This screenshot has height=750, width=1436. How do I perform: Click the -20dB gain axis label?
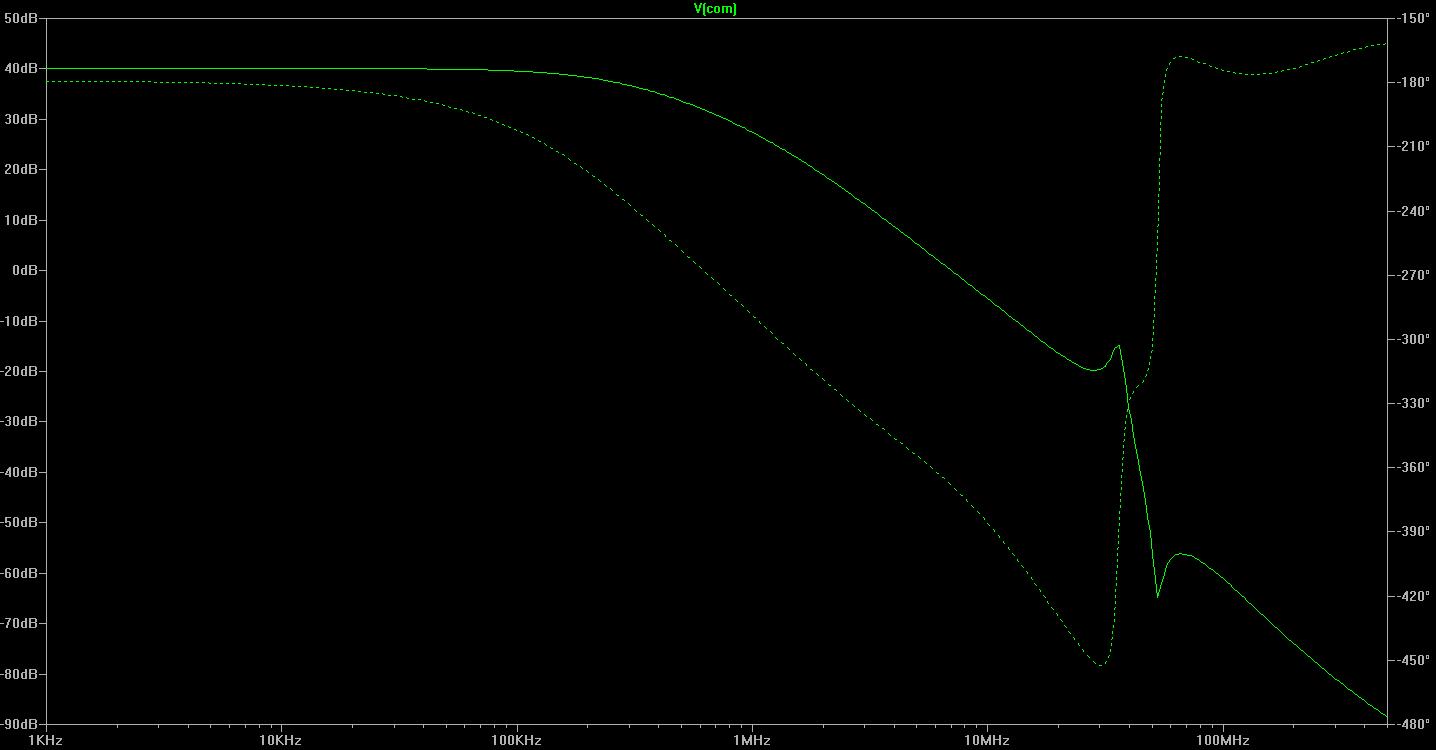[x=19, y=371]
